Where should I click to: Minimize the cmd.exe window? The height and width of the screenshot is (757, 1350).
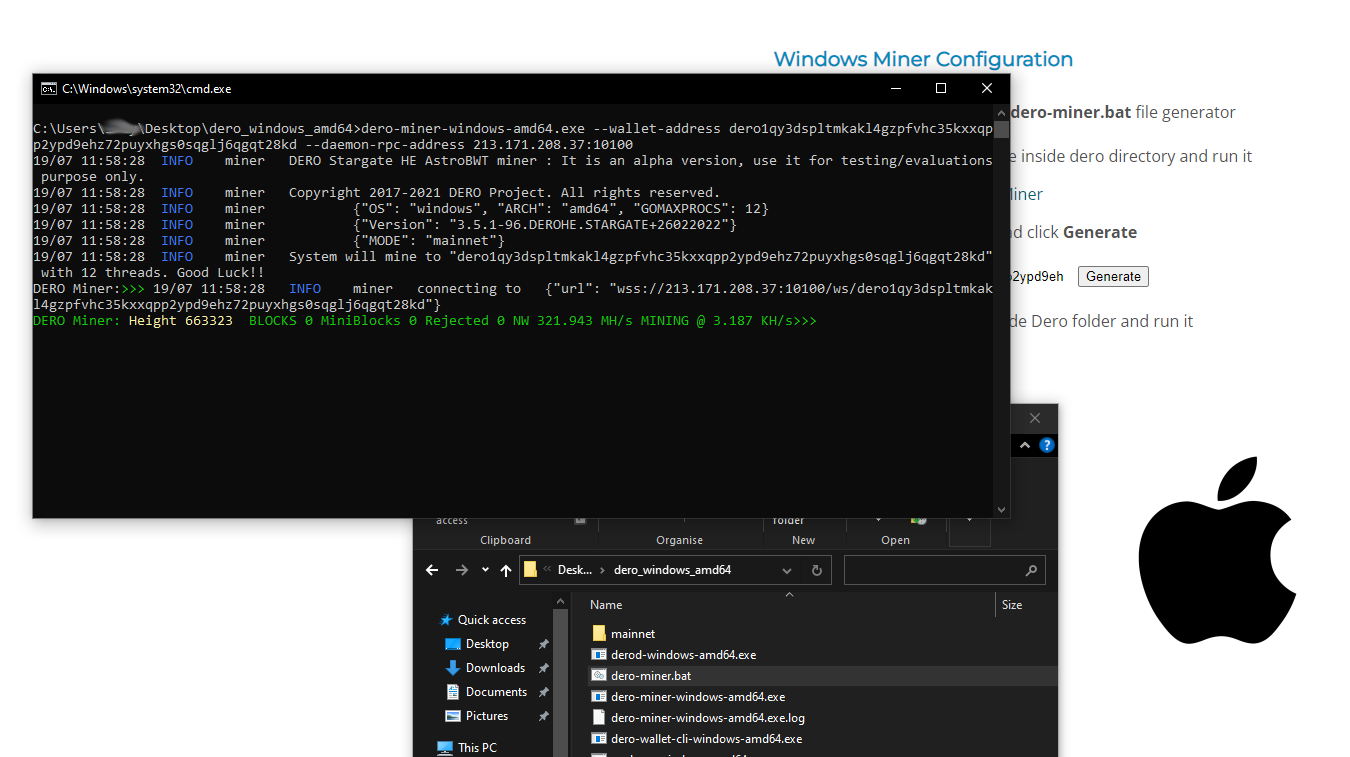point(895,88)
